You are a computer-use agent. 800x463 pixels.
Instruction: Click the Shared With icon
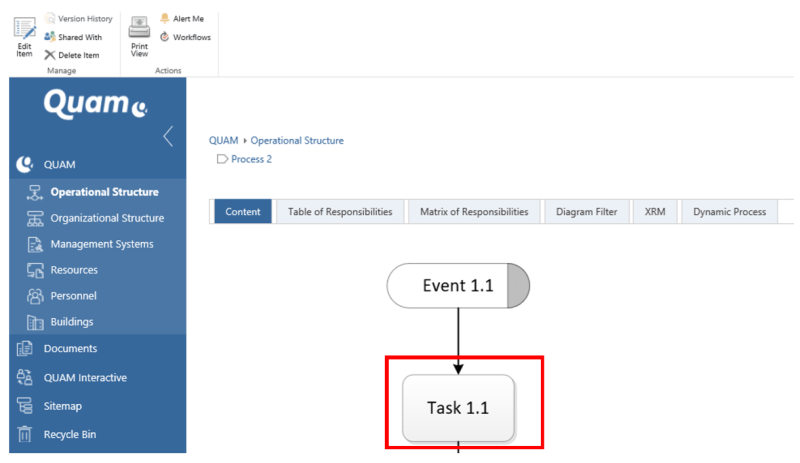tap(50, 37)
